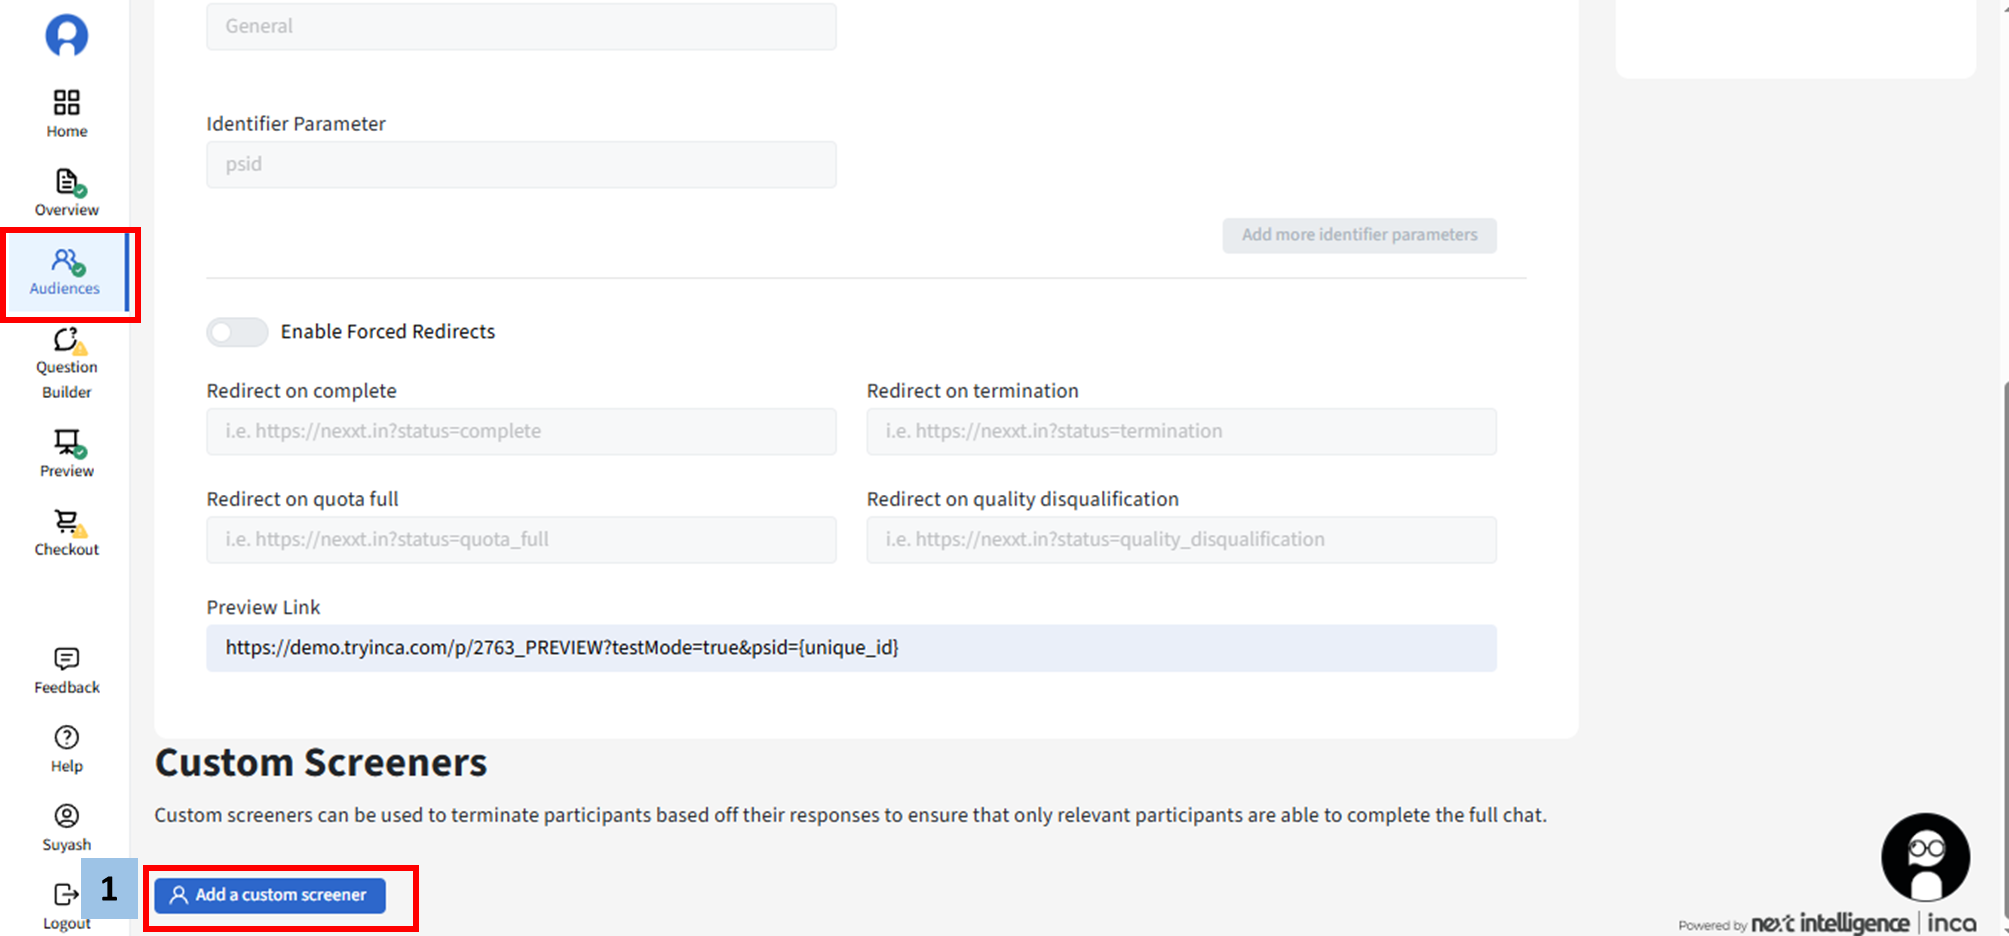Click the Identifier Parameter psid field
2009x936 pixels.
click(521, 165)
